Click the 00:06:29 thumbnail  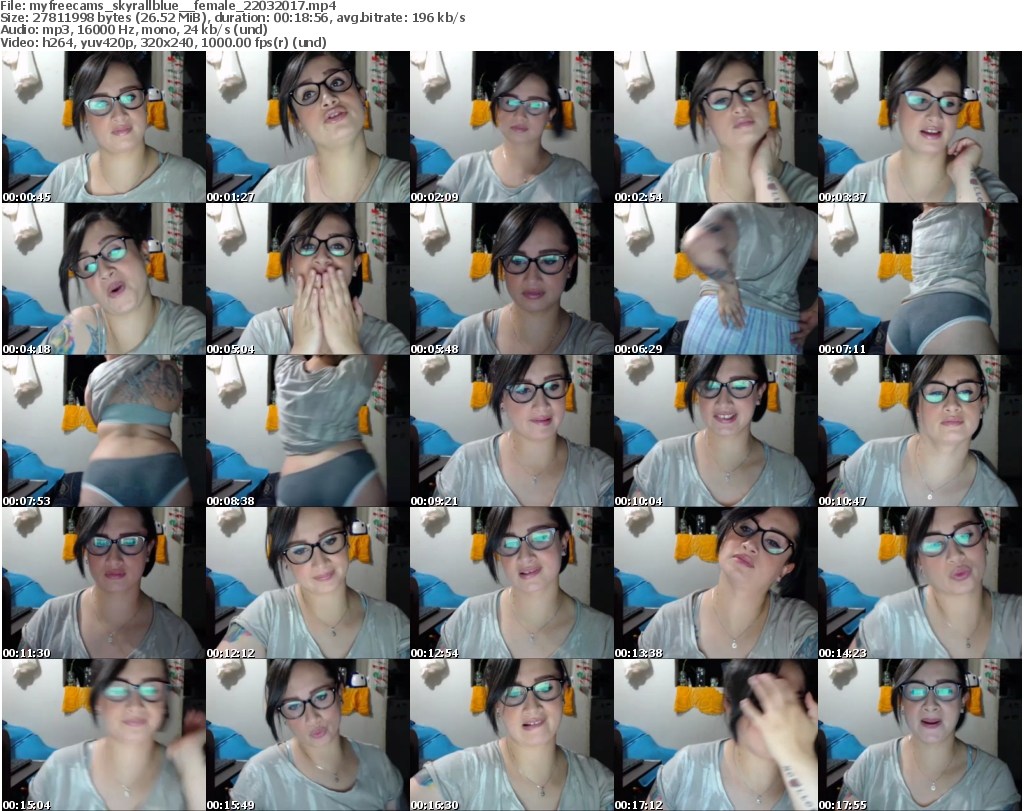[716, 279]
